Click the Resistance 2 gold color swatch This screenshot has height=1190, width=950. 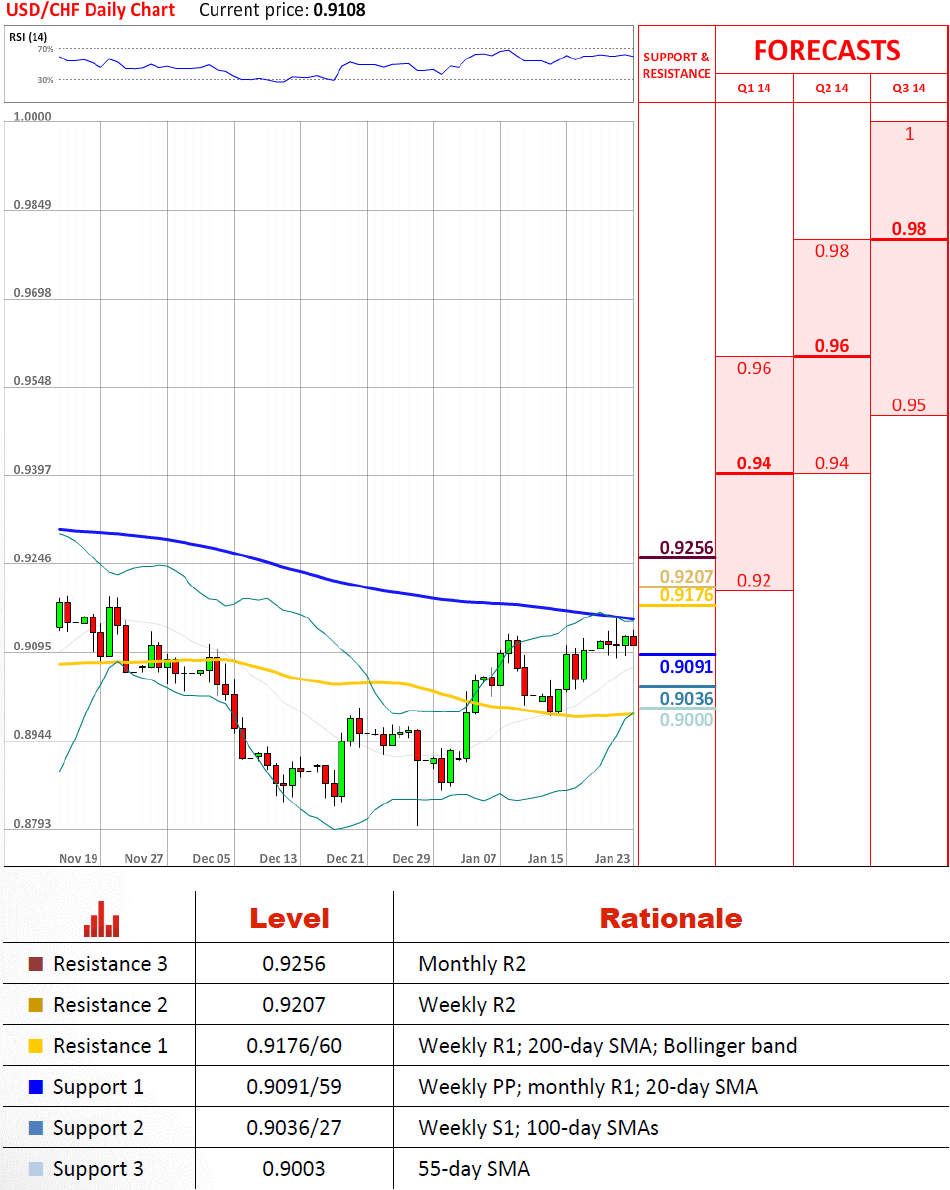click(x=36, y=1005)
